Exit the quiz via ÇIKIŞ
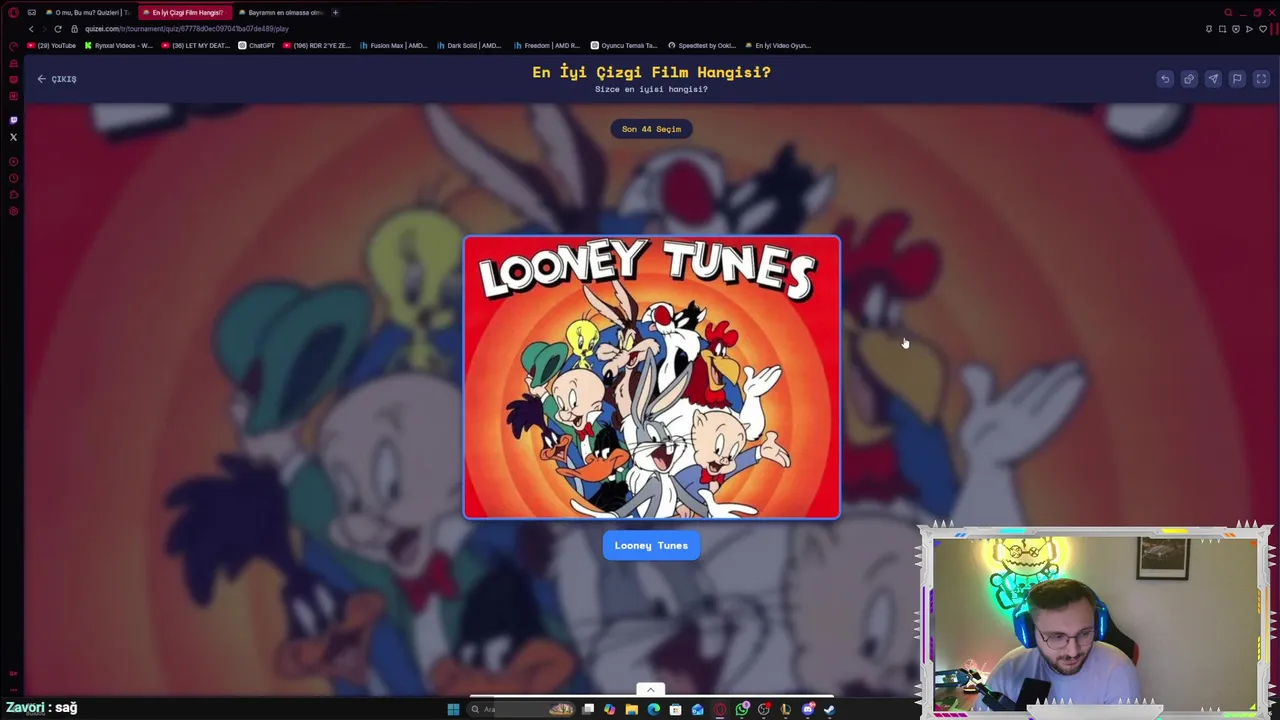The width and height of the screenshot is (1280, 720). [57, 79]
